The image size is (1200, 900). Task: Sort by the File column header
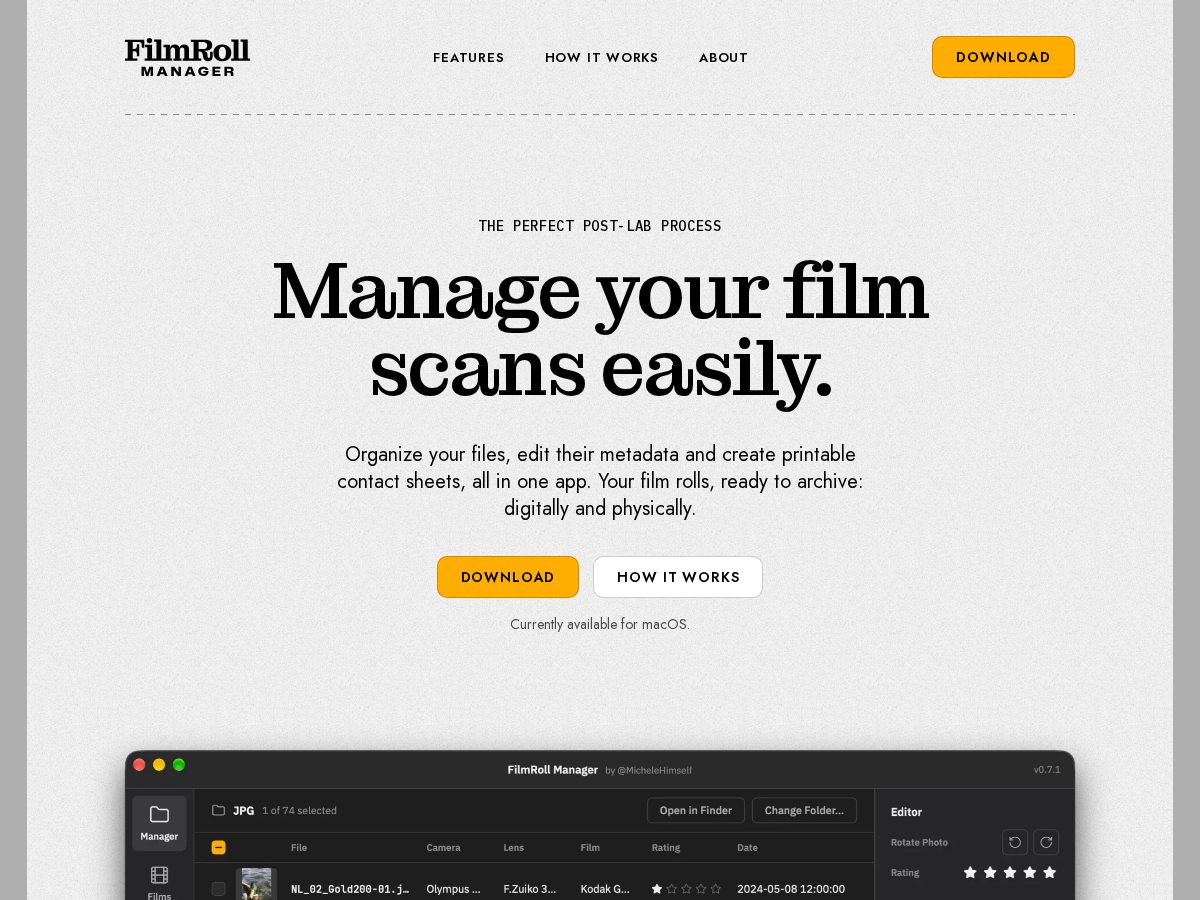coord(299,847)
